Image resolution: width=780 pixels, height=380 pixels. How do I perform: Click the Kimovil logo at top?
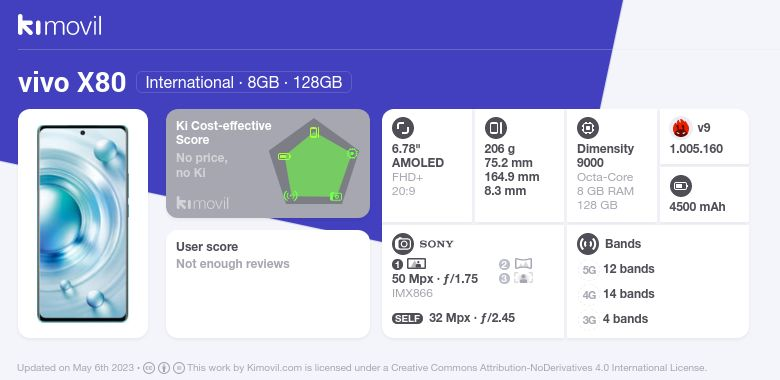60,25
